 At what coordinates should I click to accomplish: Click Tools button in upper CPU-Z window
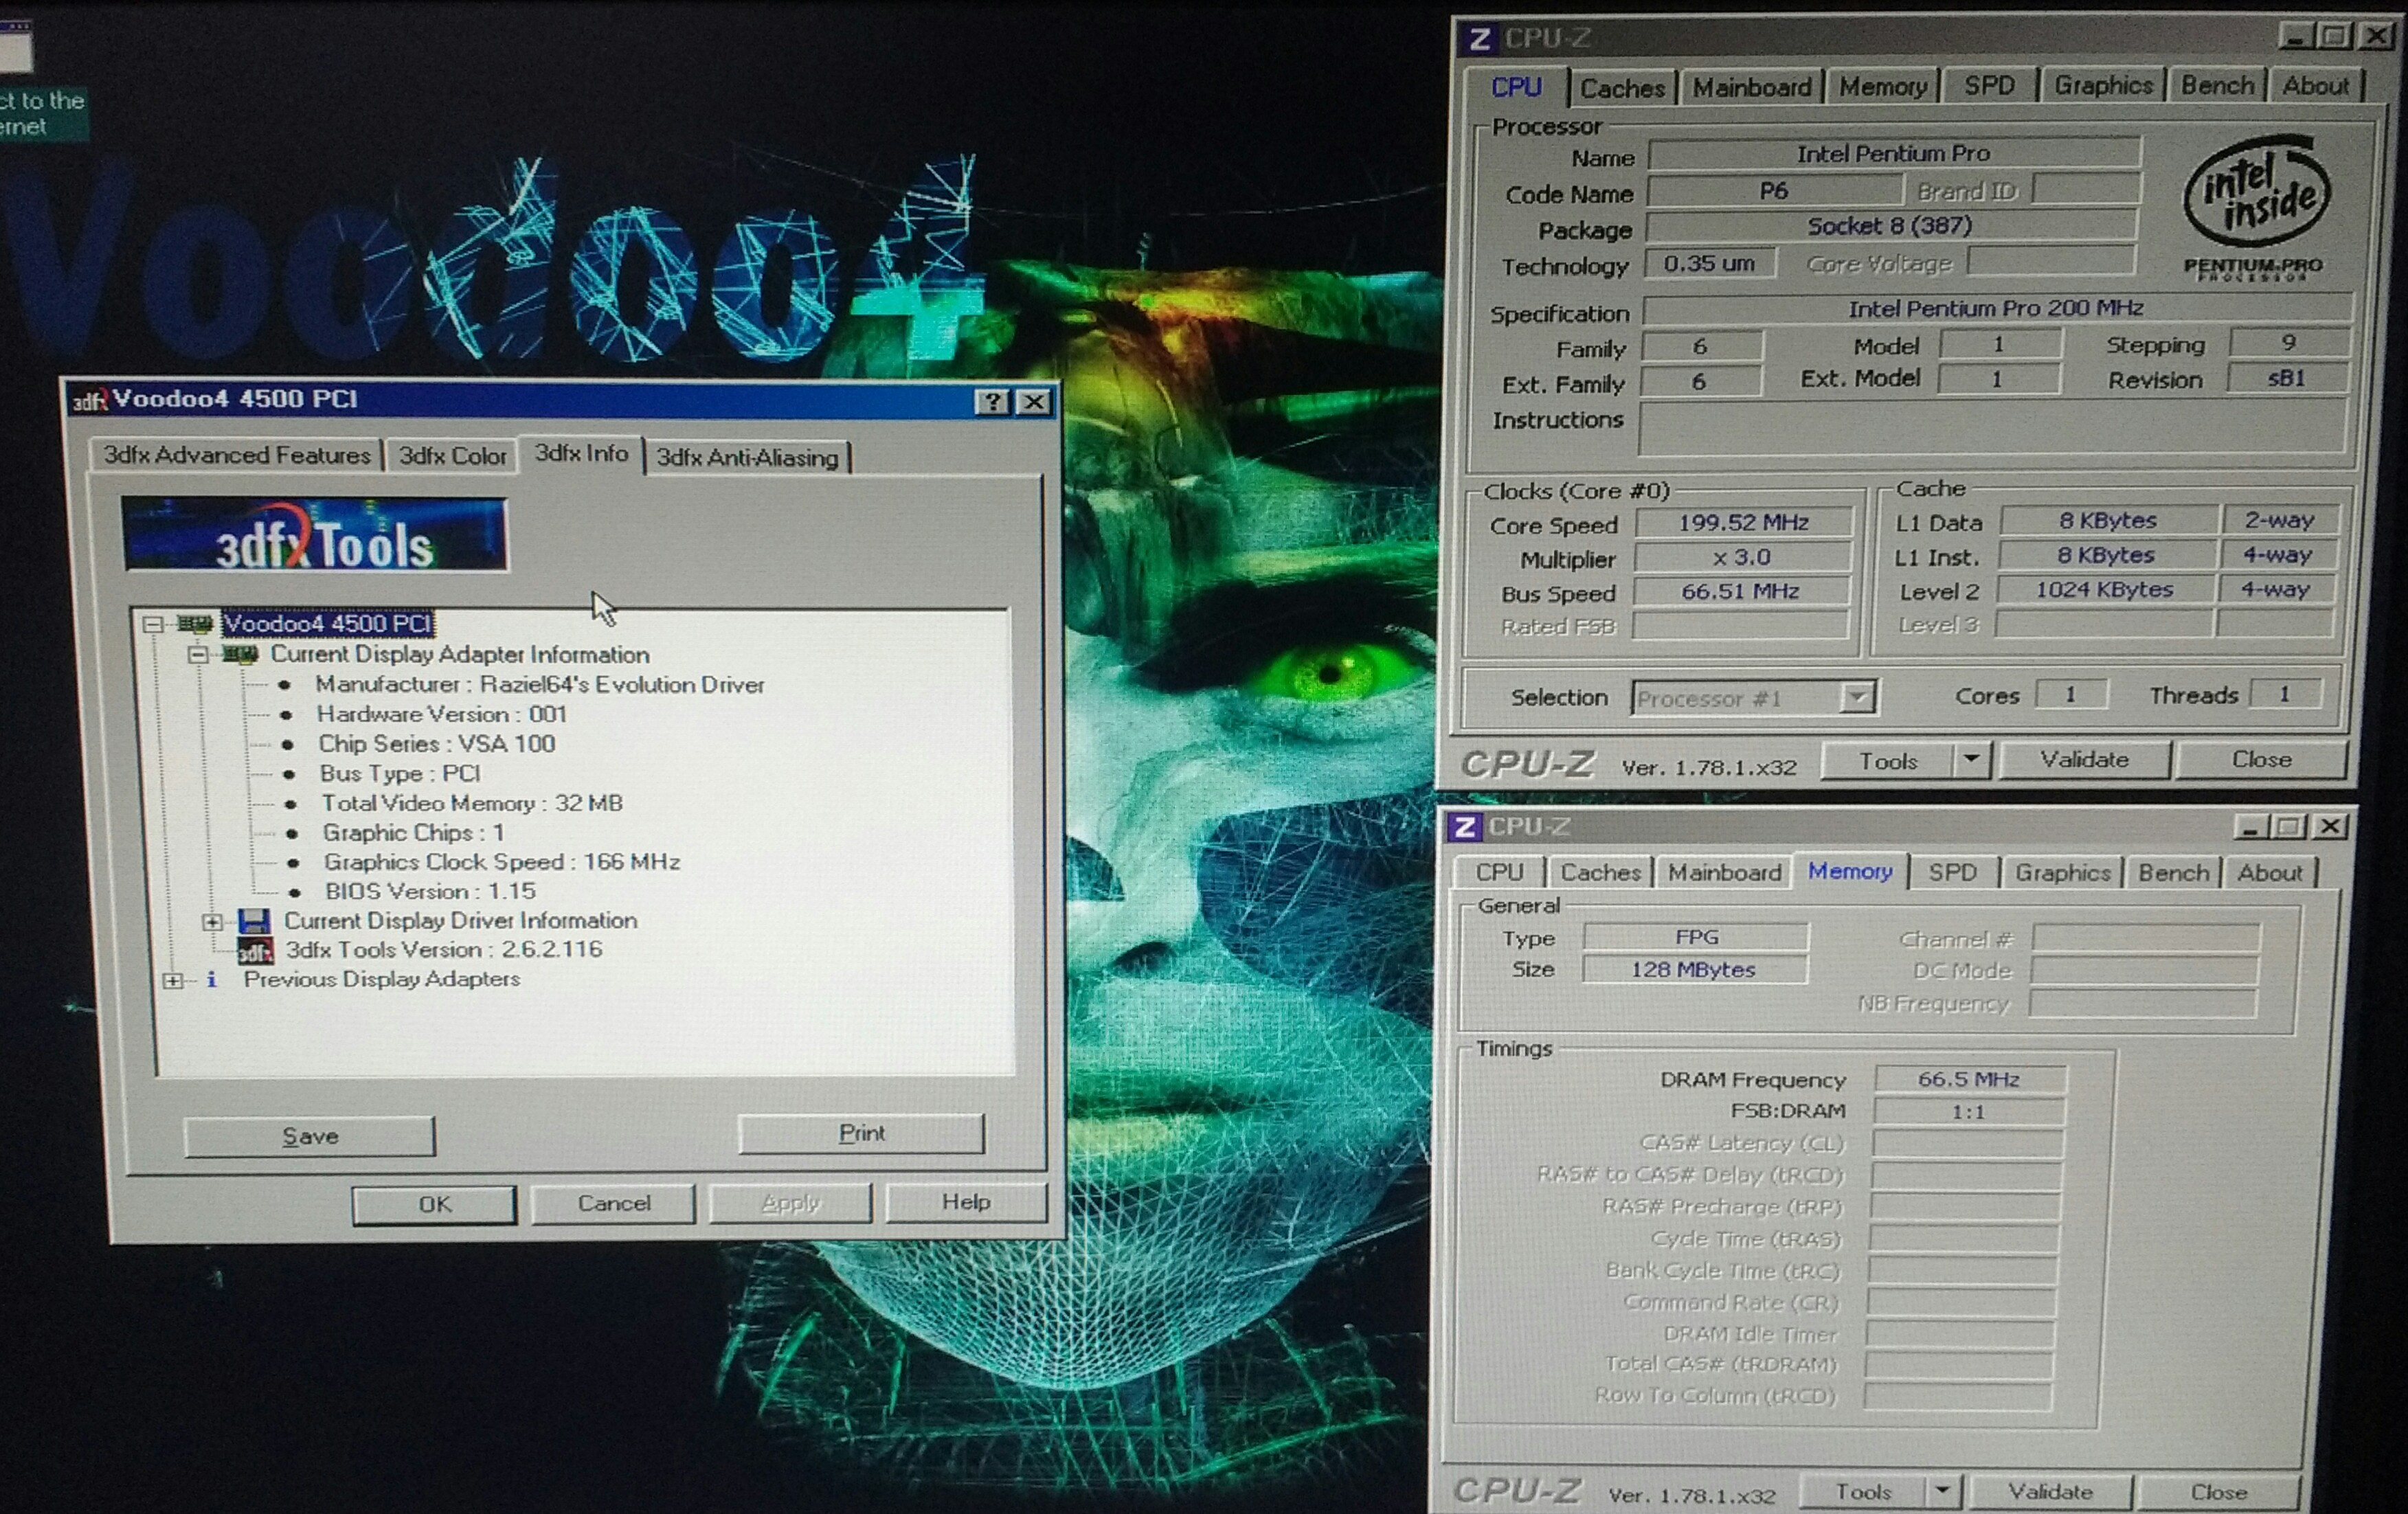pos(1888,762)
